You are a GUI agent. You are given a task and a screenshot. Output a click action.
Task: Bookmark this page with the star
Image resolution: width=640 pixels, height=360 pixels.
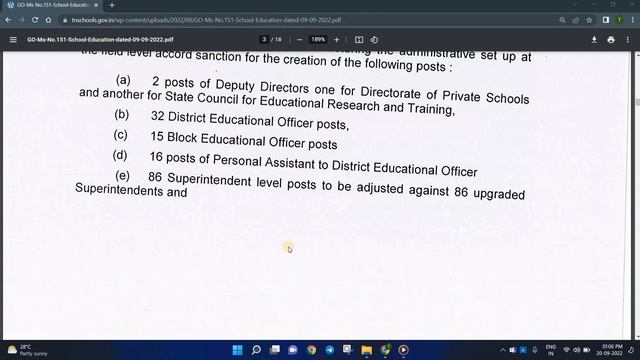coord(589,20)
